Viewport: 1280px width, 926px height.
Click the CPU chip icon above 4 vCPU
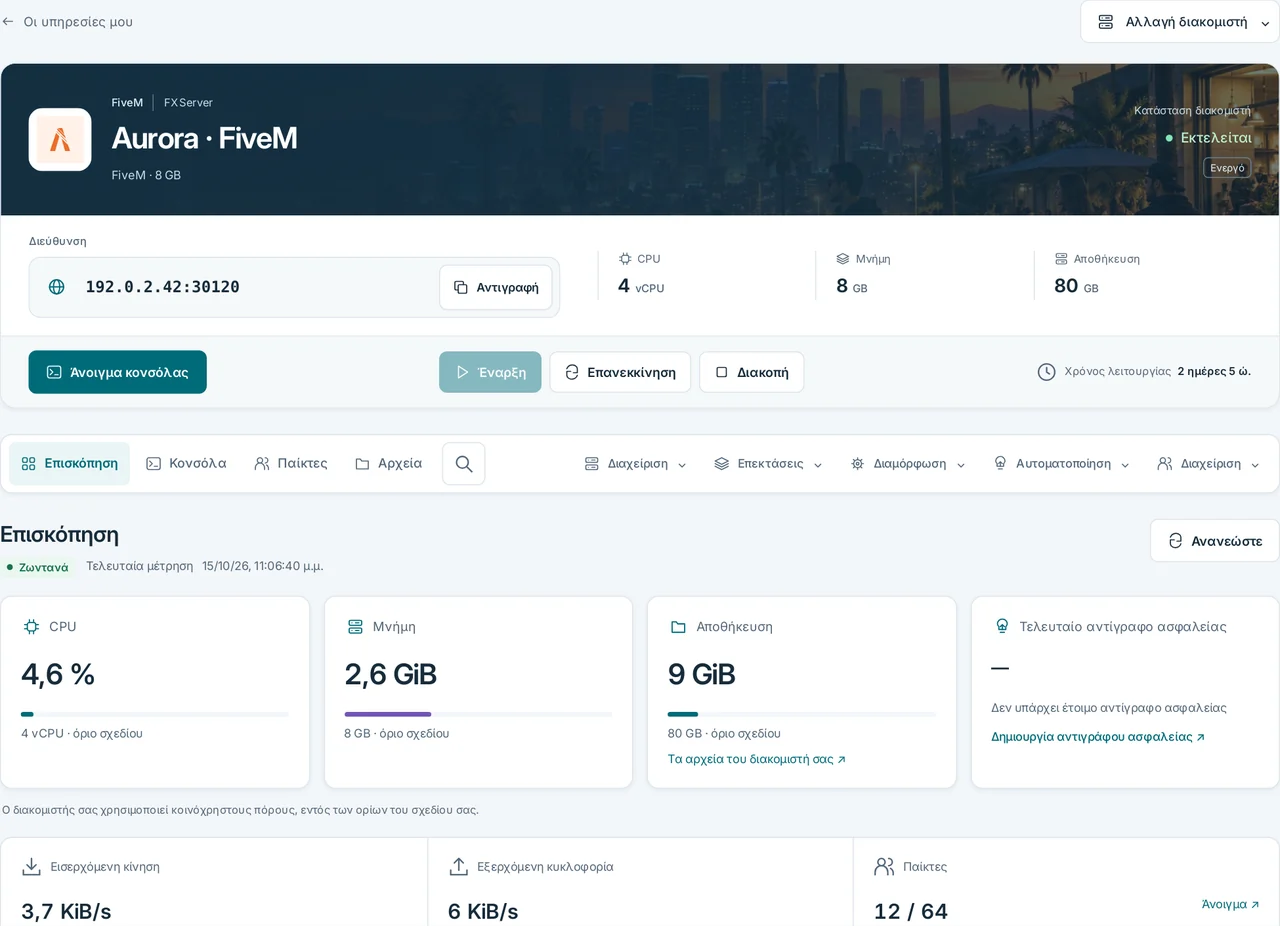[x=625, y=258]
